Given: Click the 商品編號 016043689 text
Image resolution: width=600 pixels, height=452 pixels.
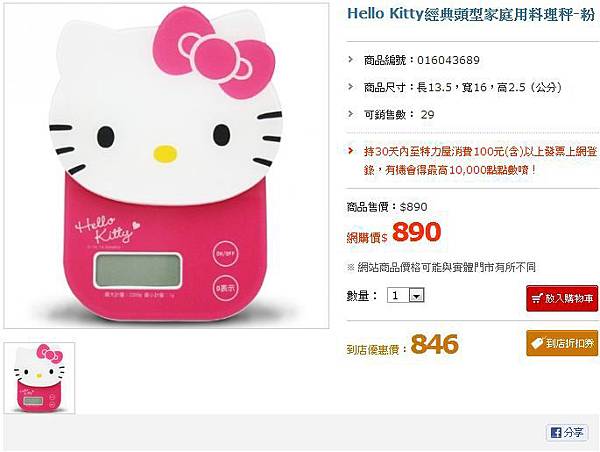Looking at the screenshot, I should tap(422, 60).
